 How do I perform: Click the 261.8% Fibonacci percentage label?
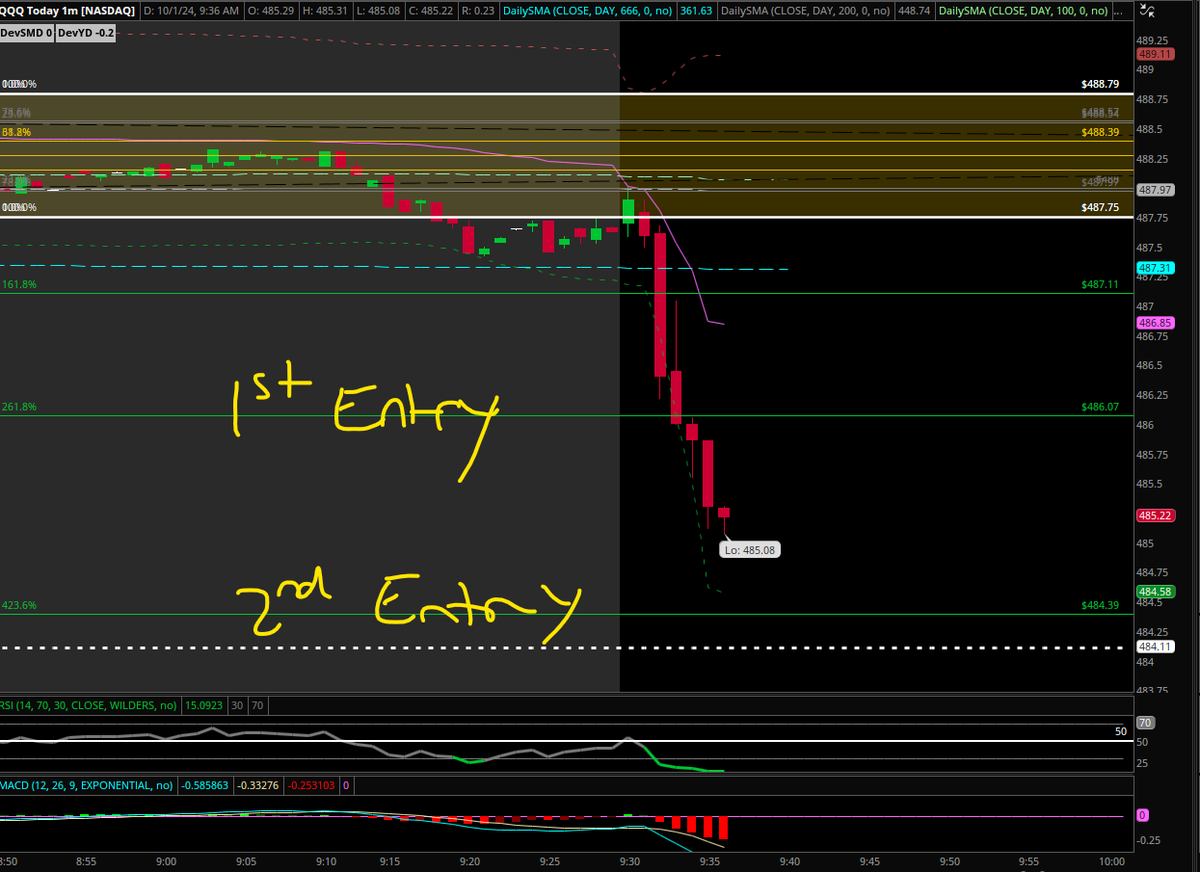click(19, 408)
